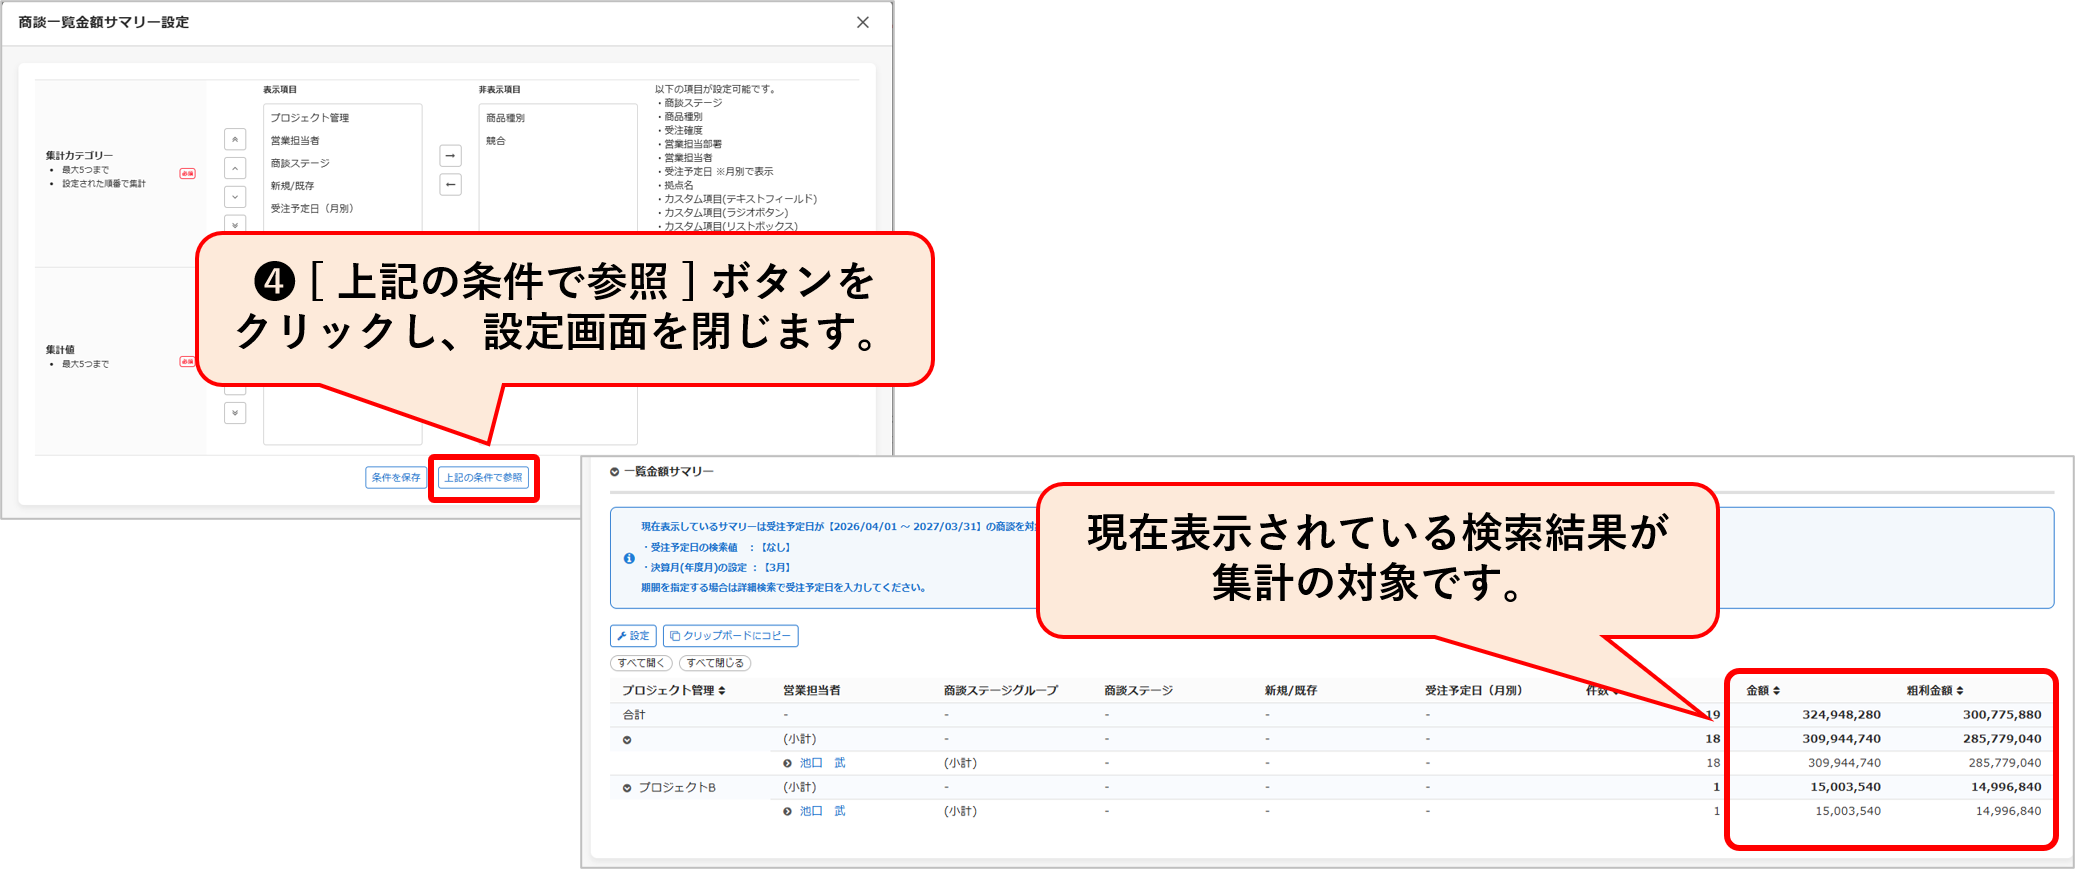Move selected 集計カテゴリー item down one
This screenshot has height=869, width=2075.
pyautogui.click(x=235, y=197)
